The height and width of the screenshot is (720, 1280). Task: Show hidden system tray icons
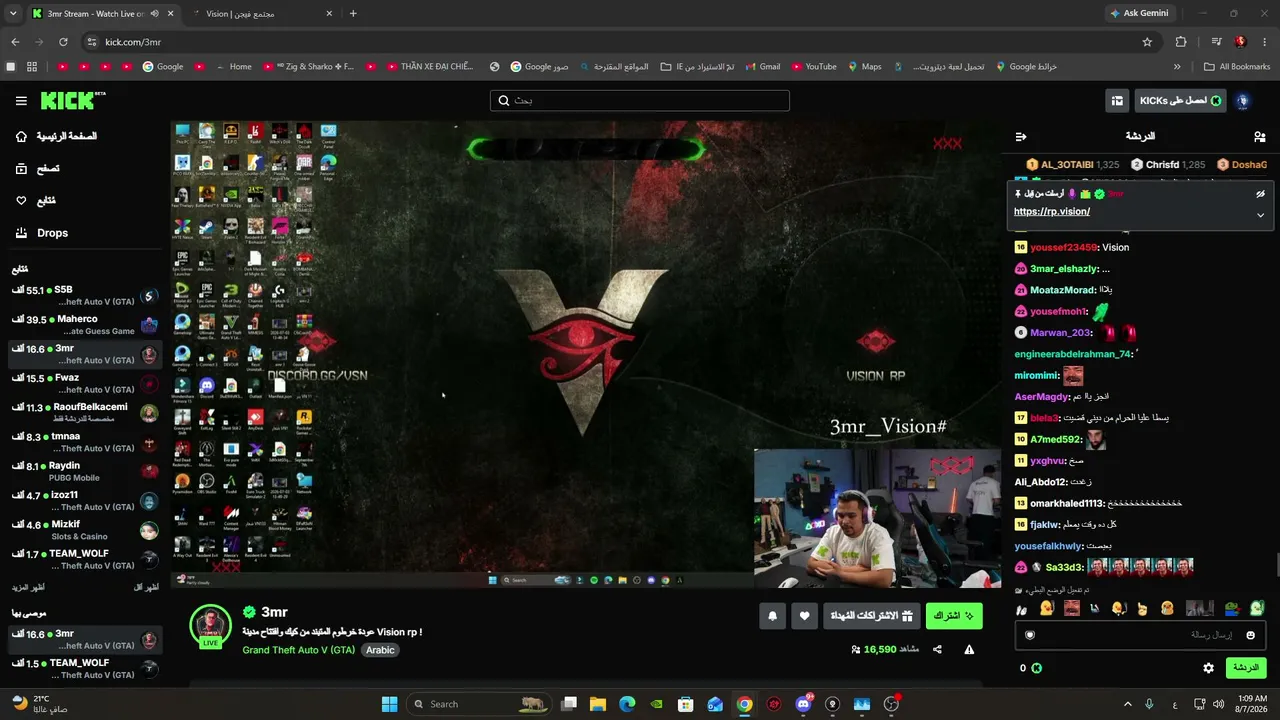1128,704
